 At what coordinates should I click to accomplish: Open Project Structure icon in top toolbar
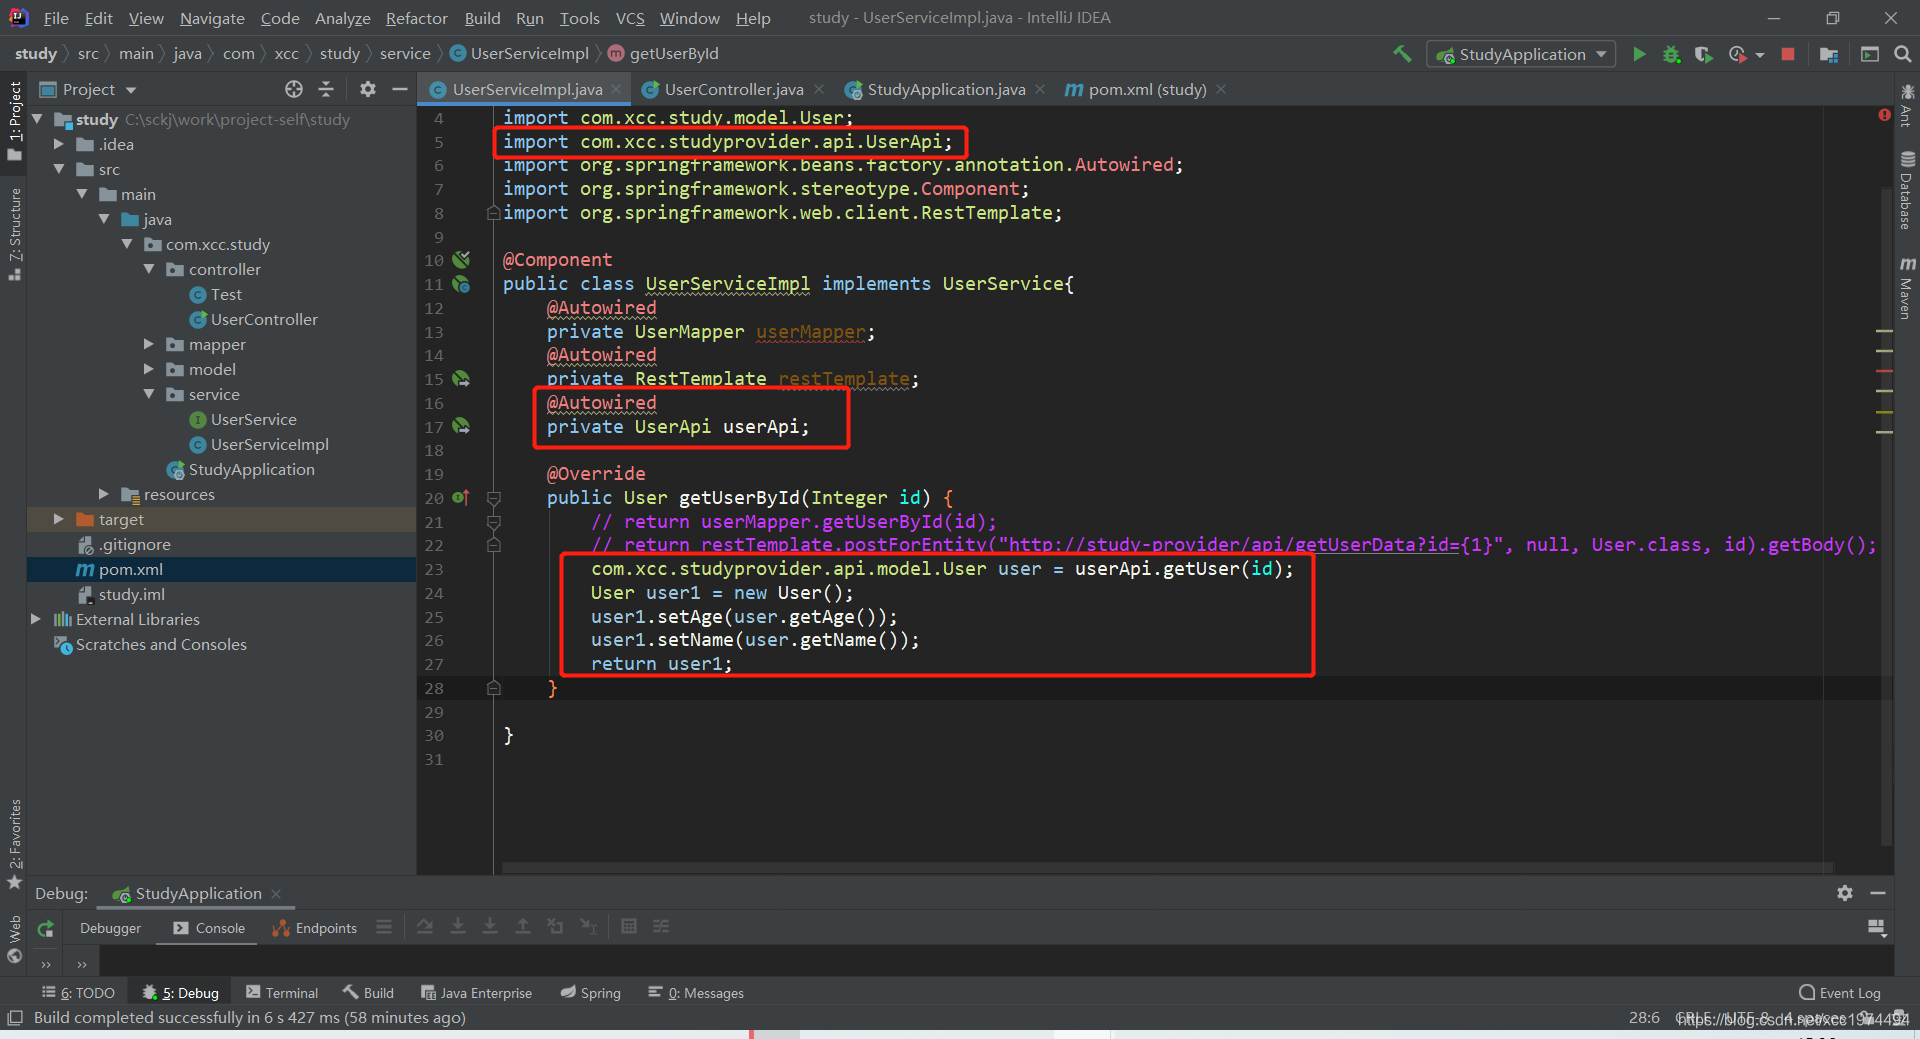point(1829,54)
